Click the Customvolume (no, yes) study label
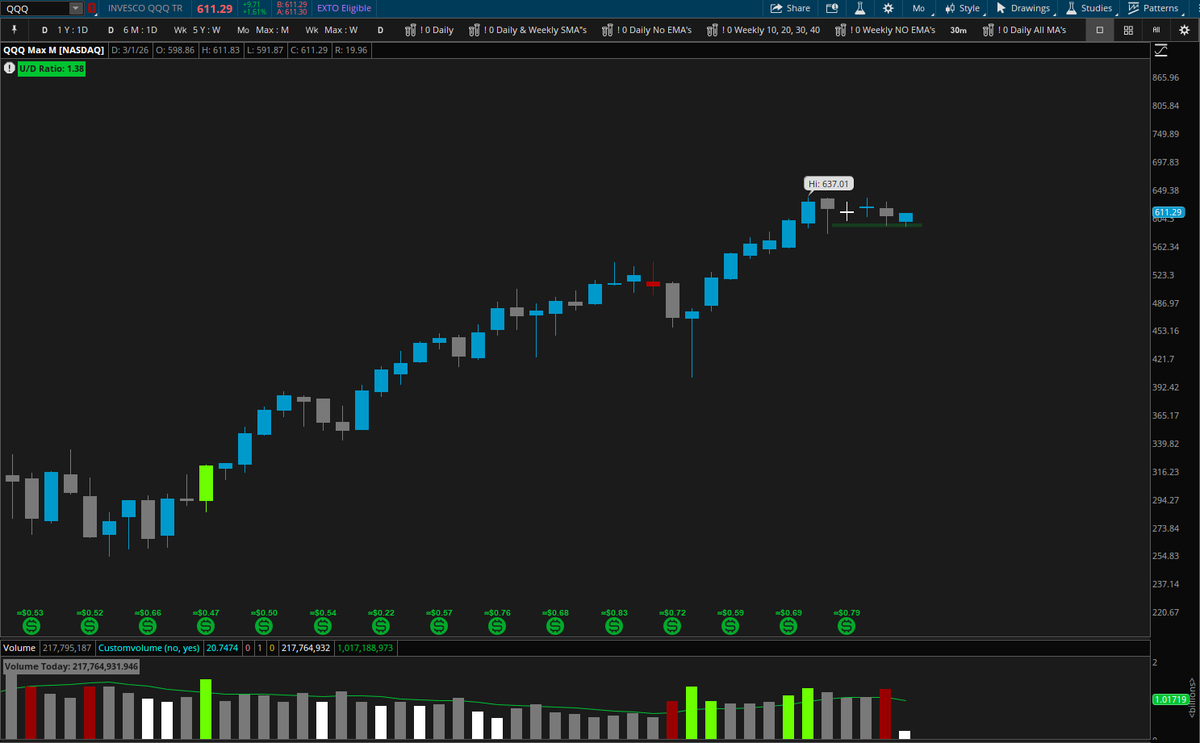Image resolution: width=1200 pixels, height=743 pixels. [150, 648]
